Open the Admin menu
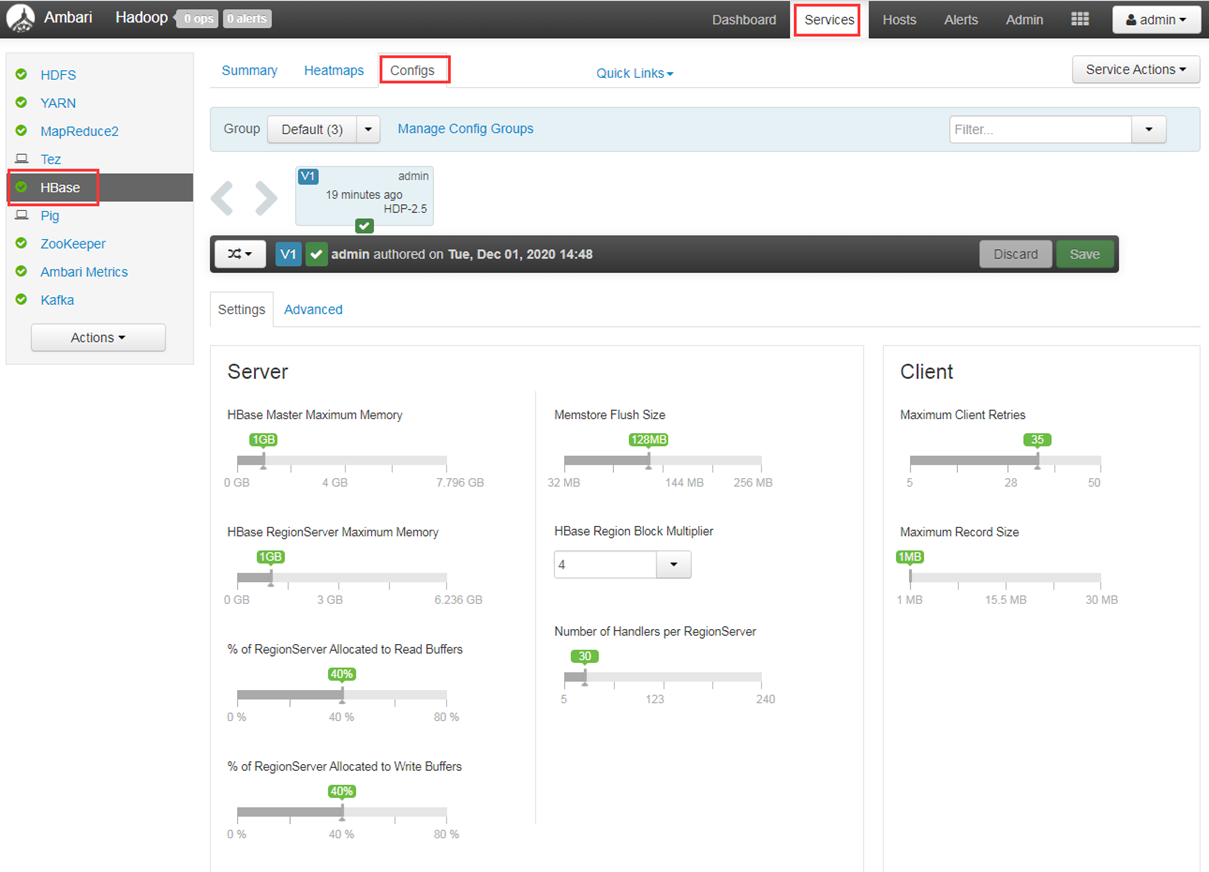 [x=1024, y=19]
